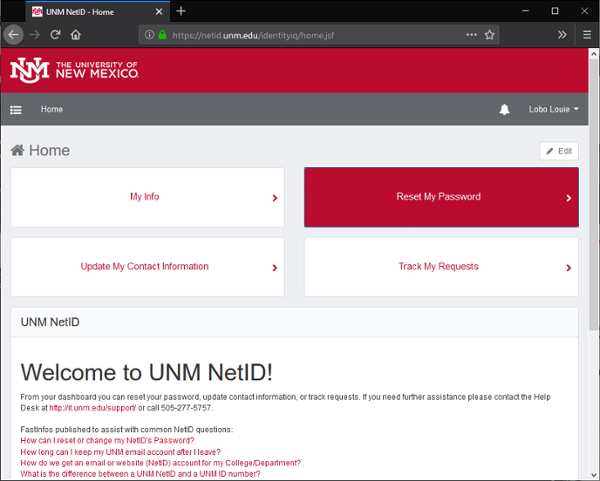
Task: Close the UNM NetID - Home tab
Action: (x=159, y=12)
